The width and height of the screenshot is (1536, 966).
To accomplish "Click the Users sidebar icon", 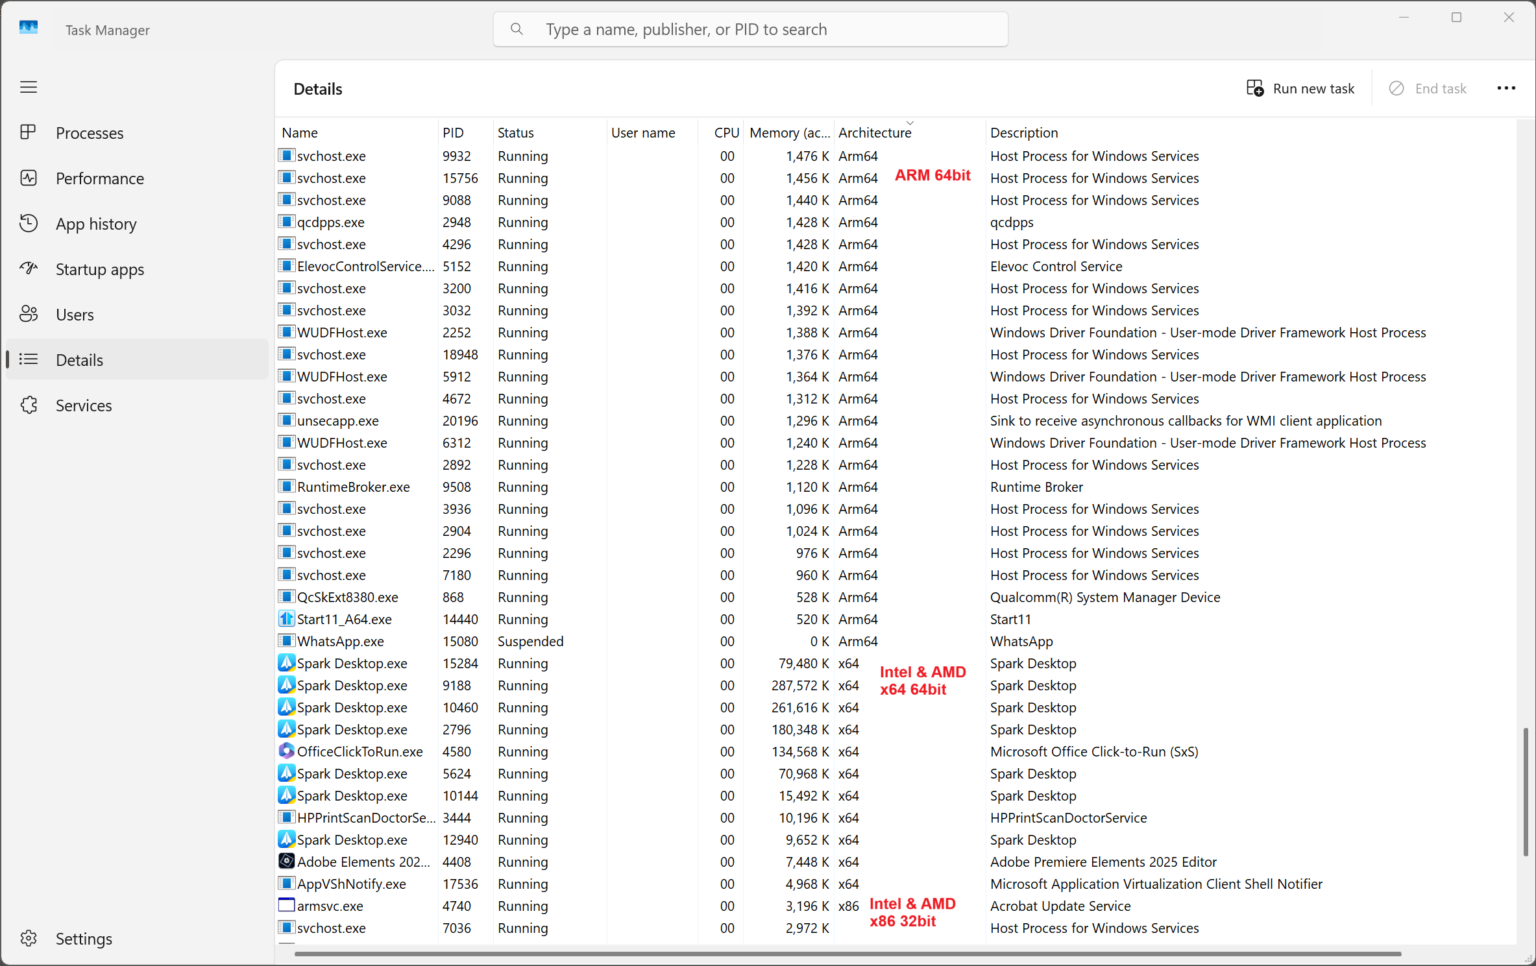I will pyautogui.click(x=29, y=314).
